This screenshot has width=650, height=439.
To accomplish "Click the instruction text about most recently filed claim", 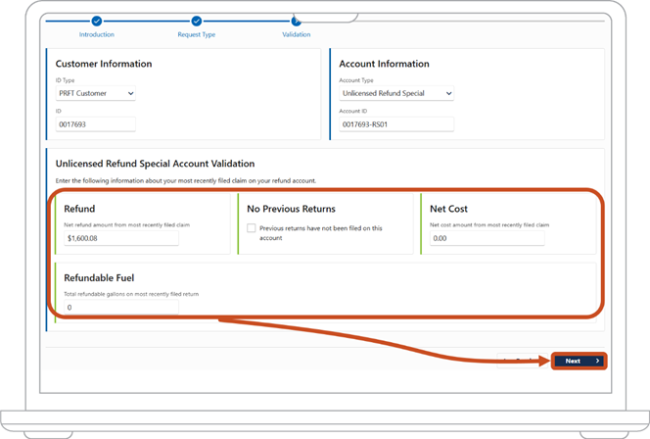I will (186, 181).
